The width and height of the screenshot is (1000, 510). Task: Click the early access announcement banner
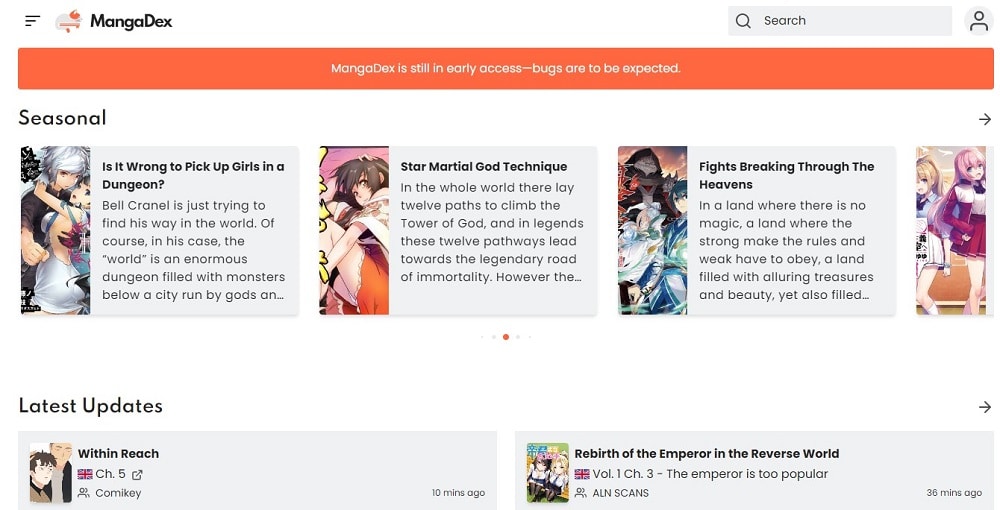[x=506, y=68]
